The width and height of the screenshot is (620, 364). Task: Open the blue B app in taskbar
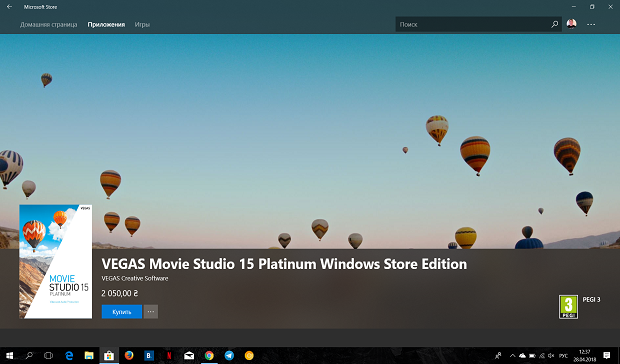149,356
